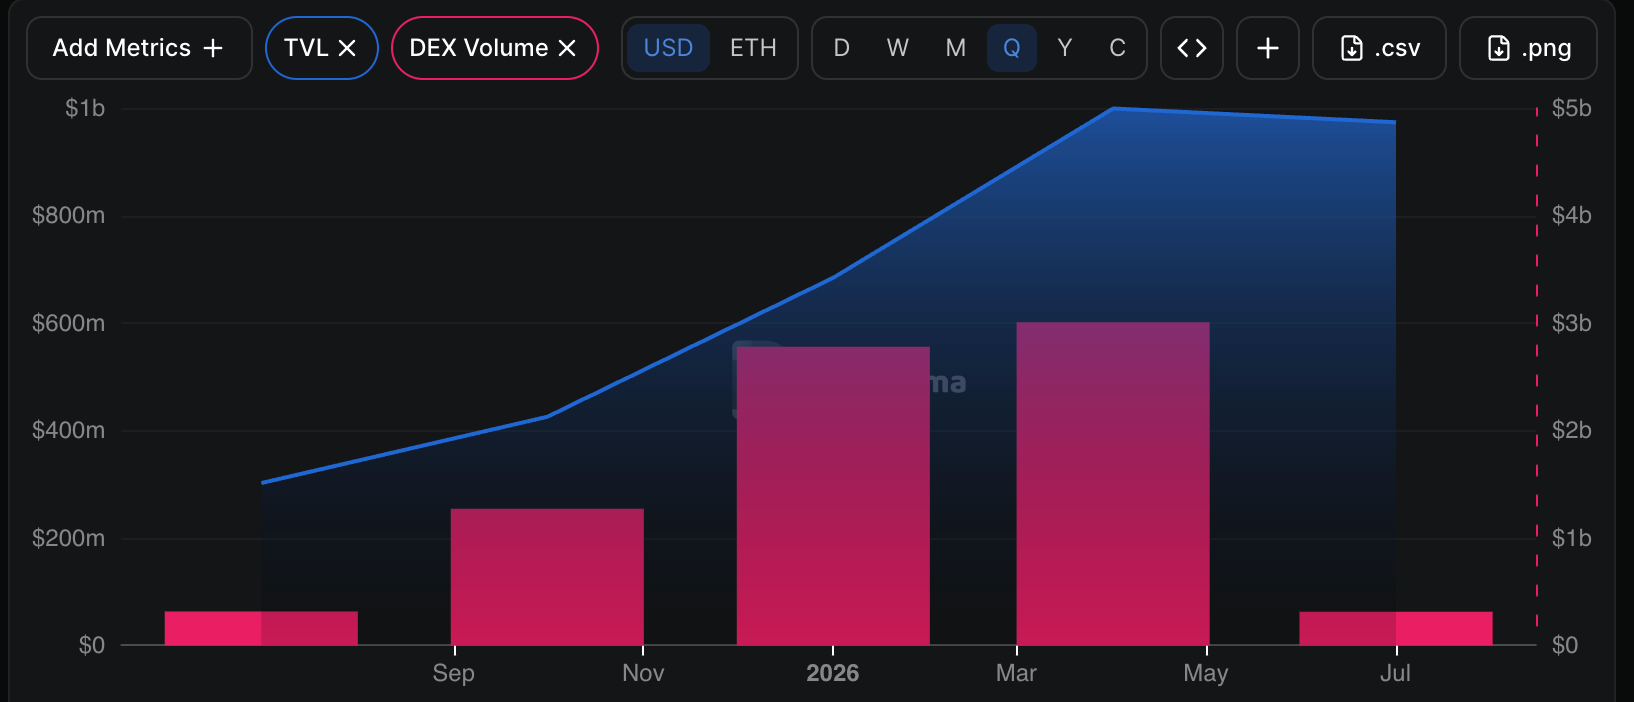The image size is (1634, 702).
Task: Click the plus icon button
Action: click(1268, 48)
